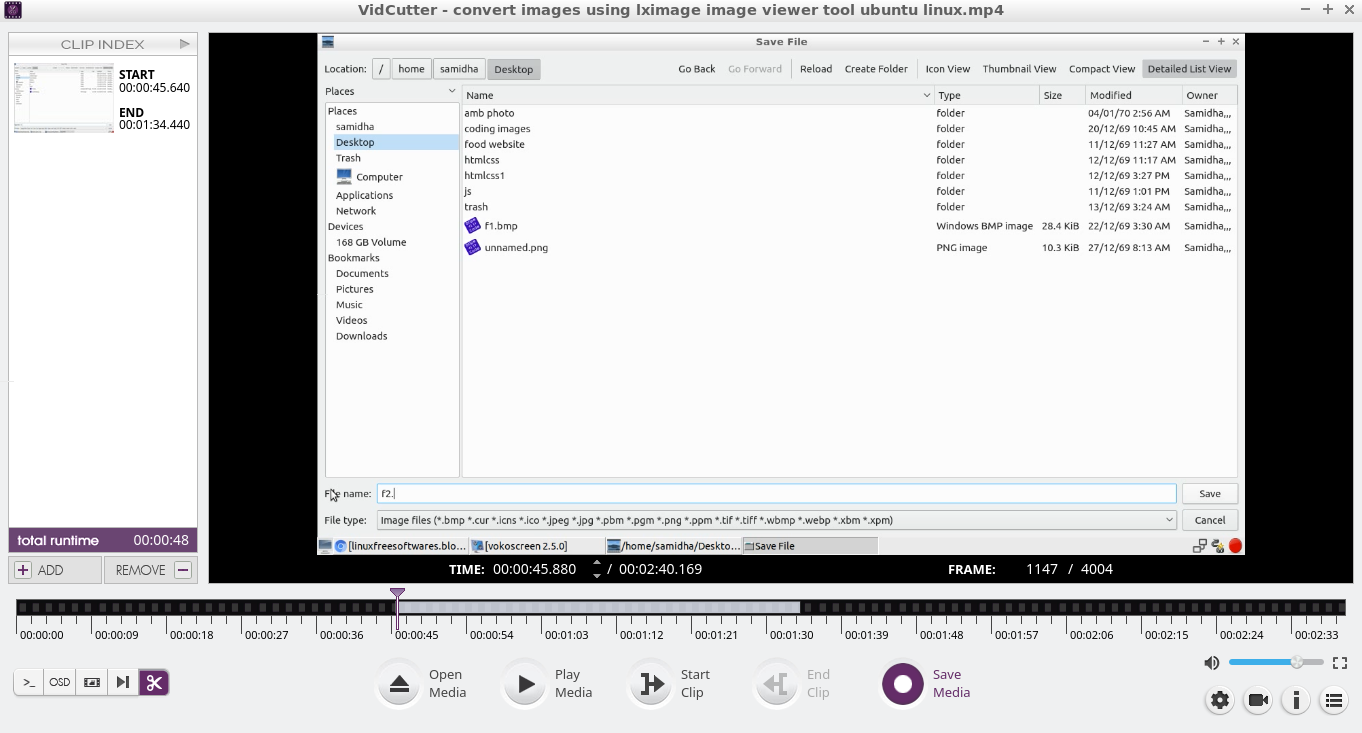Toggle the OSD on-screen display button
Screen dimensions: 1362x733
point(60,682)
